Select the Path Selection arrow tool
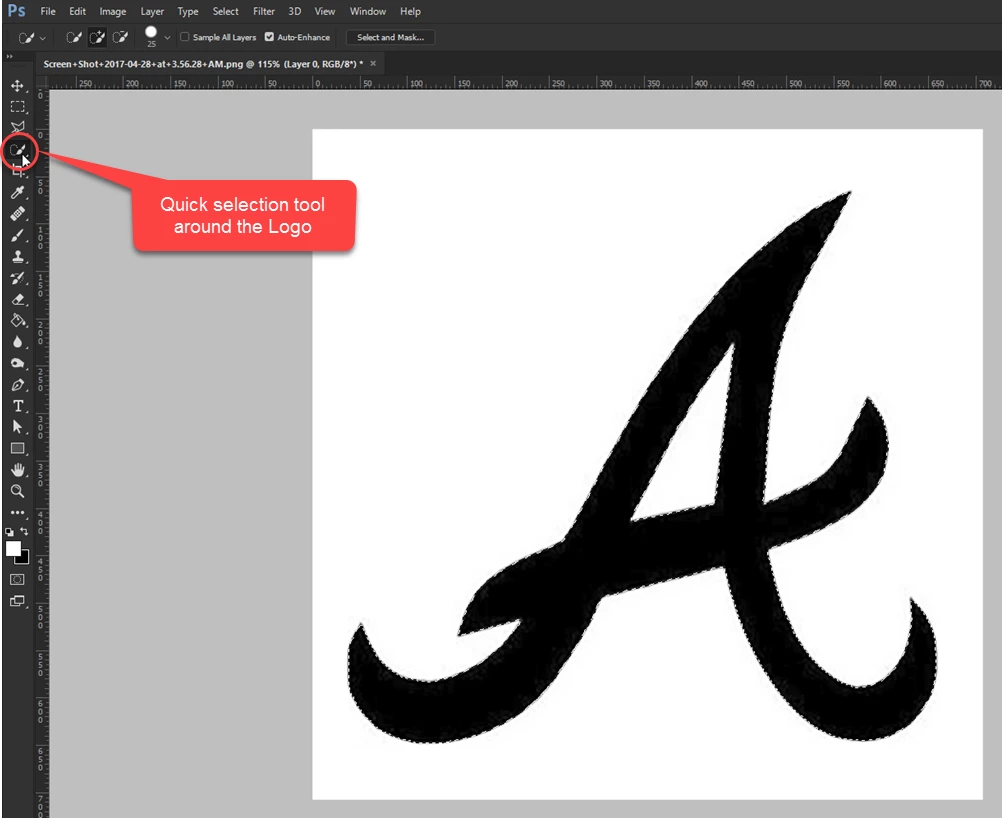 click(x=17, y=427)
